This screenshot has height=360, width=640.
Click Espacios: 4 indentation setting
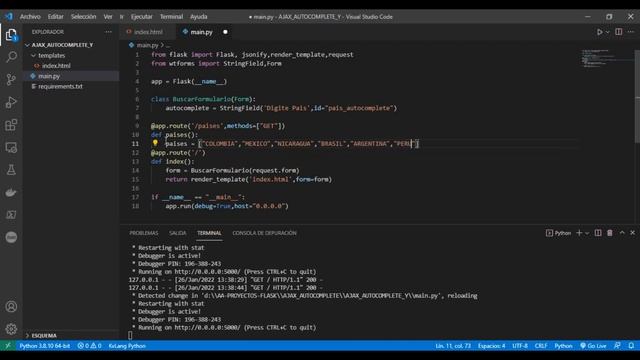click(491, 346)
